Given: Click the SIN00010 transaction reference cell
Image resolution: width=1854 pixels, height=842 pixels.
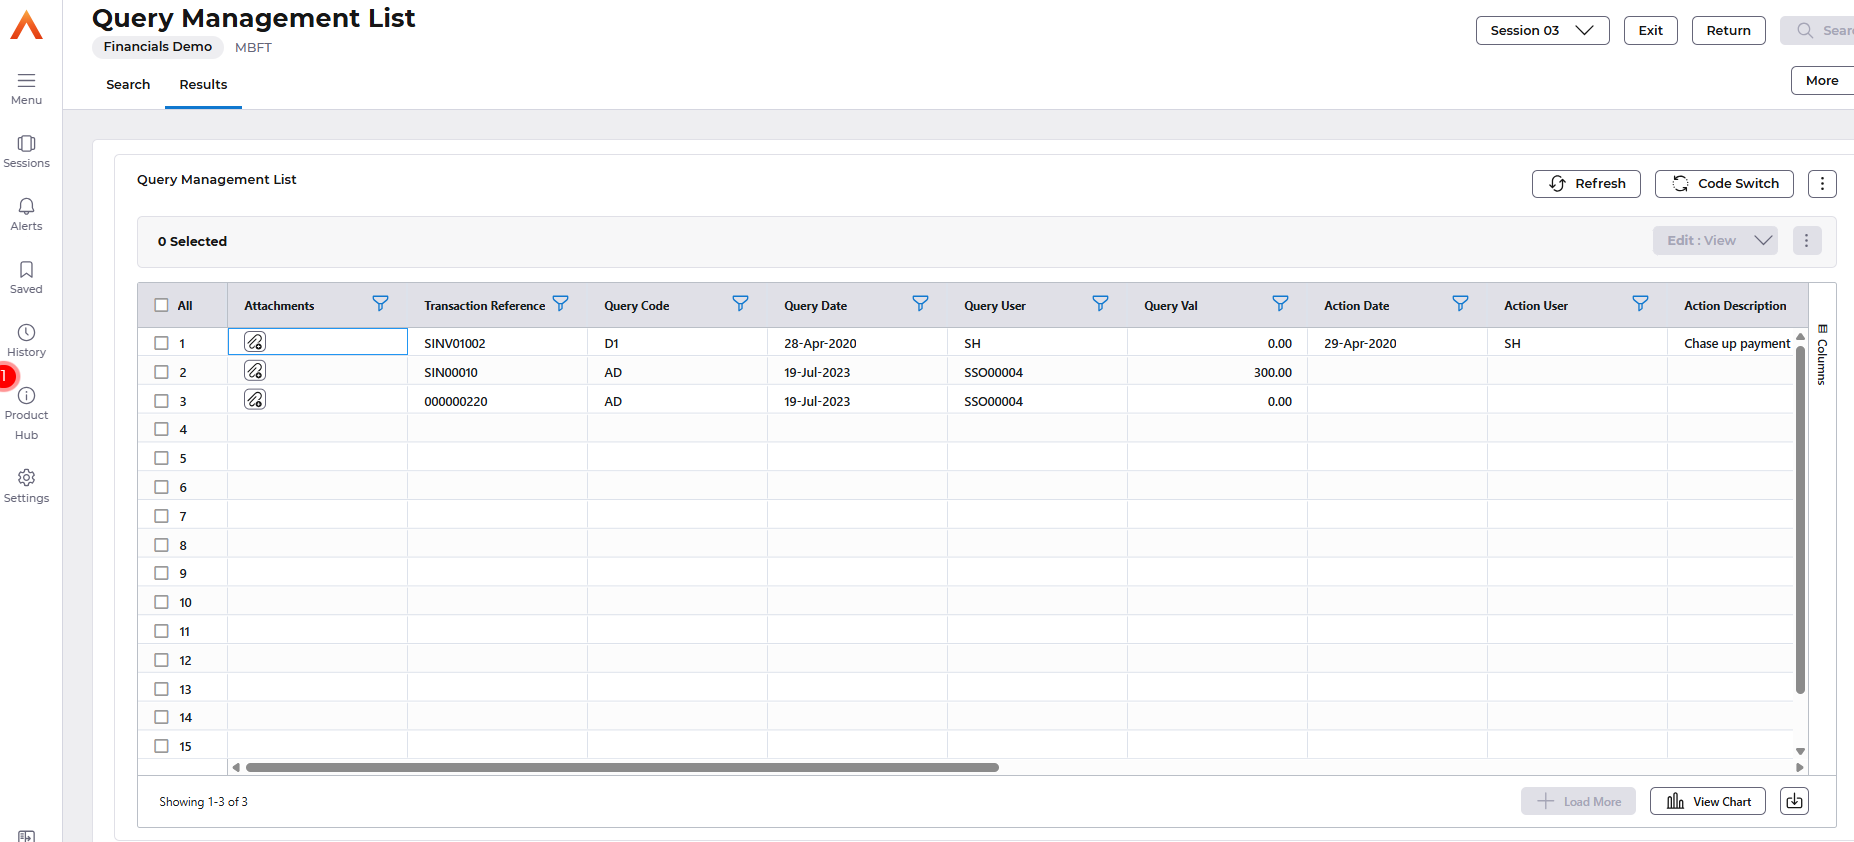Looking at the screenshot, I should click(497, 372).
